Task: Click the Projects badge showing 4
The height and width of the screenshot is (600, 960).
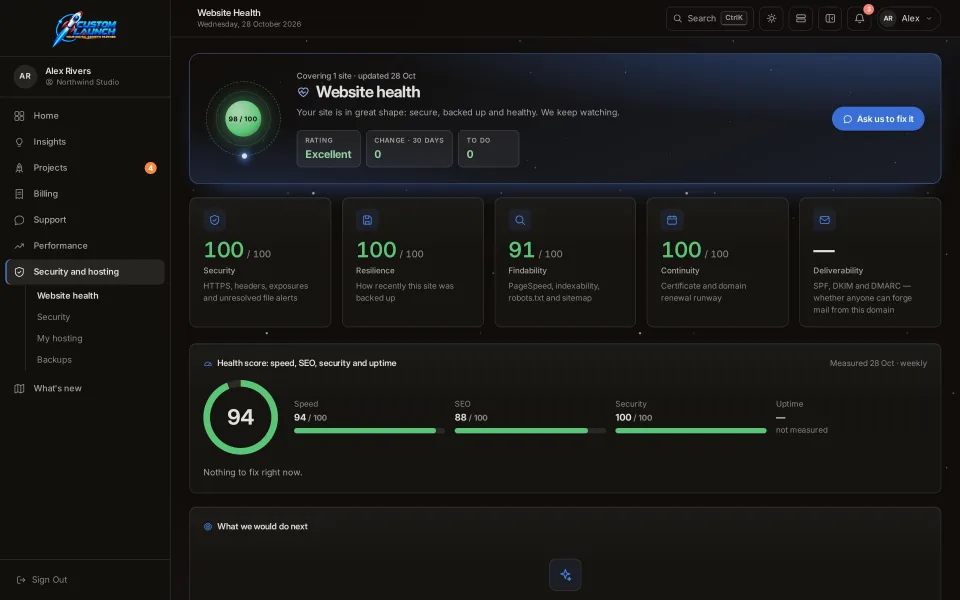Action: [151, 168]
